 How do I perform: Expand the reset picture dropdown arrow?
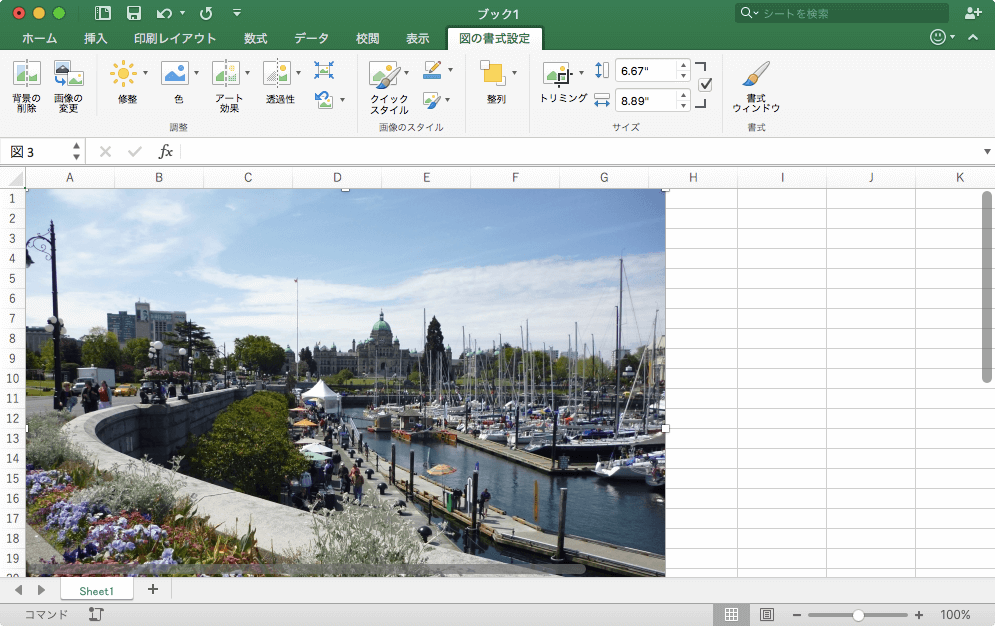(x=343, y=100)
